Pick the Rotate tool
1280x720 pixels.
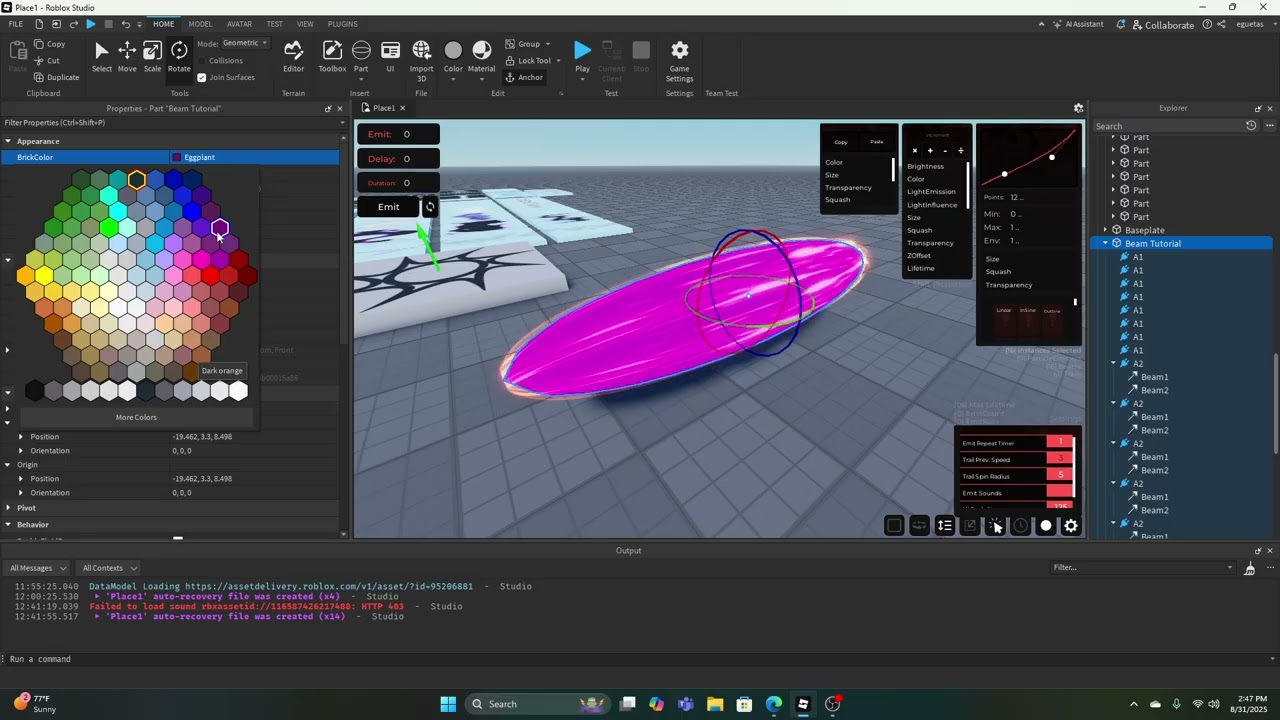click(179, 57)
